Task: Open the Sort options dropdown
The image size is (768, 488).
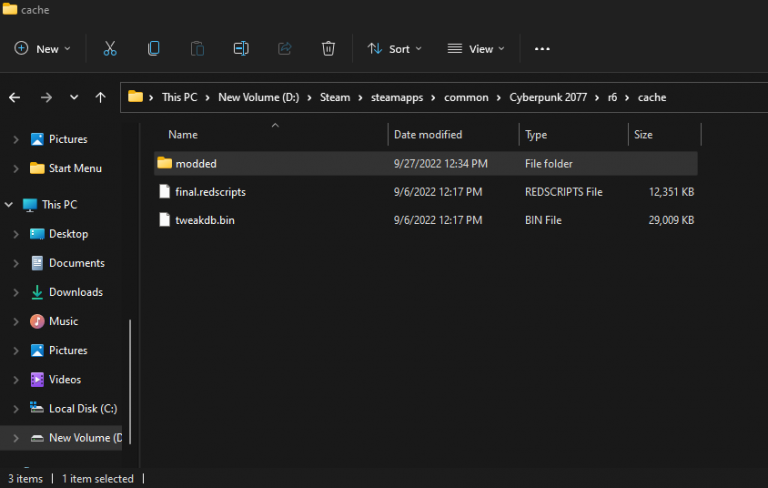Action: 395,48
